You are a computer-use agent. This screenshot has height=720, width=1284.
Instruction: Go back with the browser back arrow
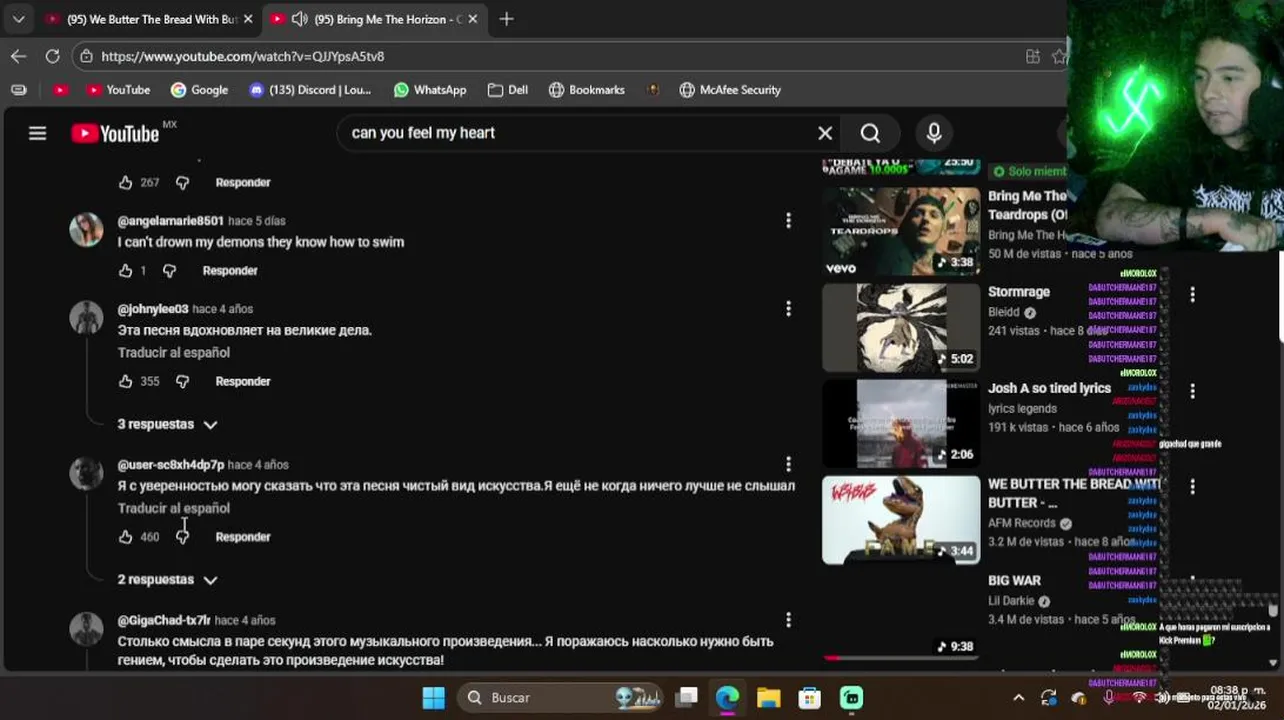pos(19,56)
